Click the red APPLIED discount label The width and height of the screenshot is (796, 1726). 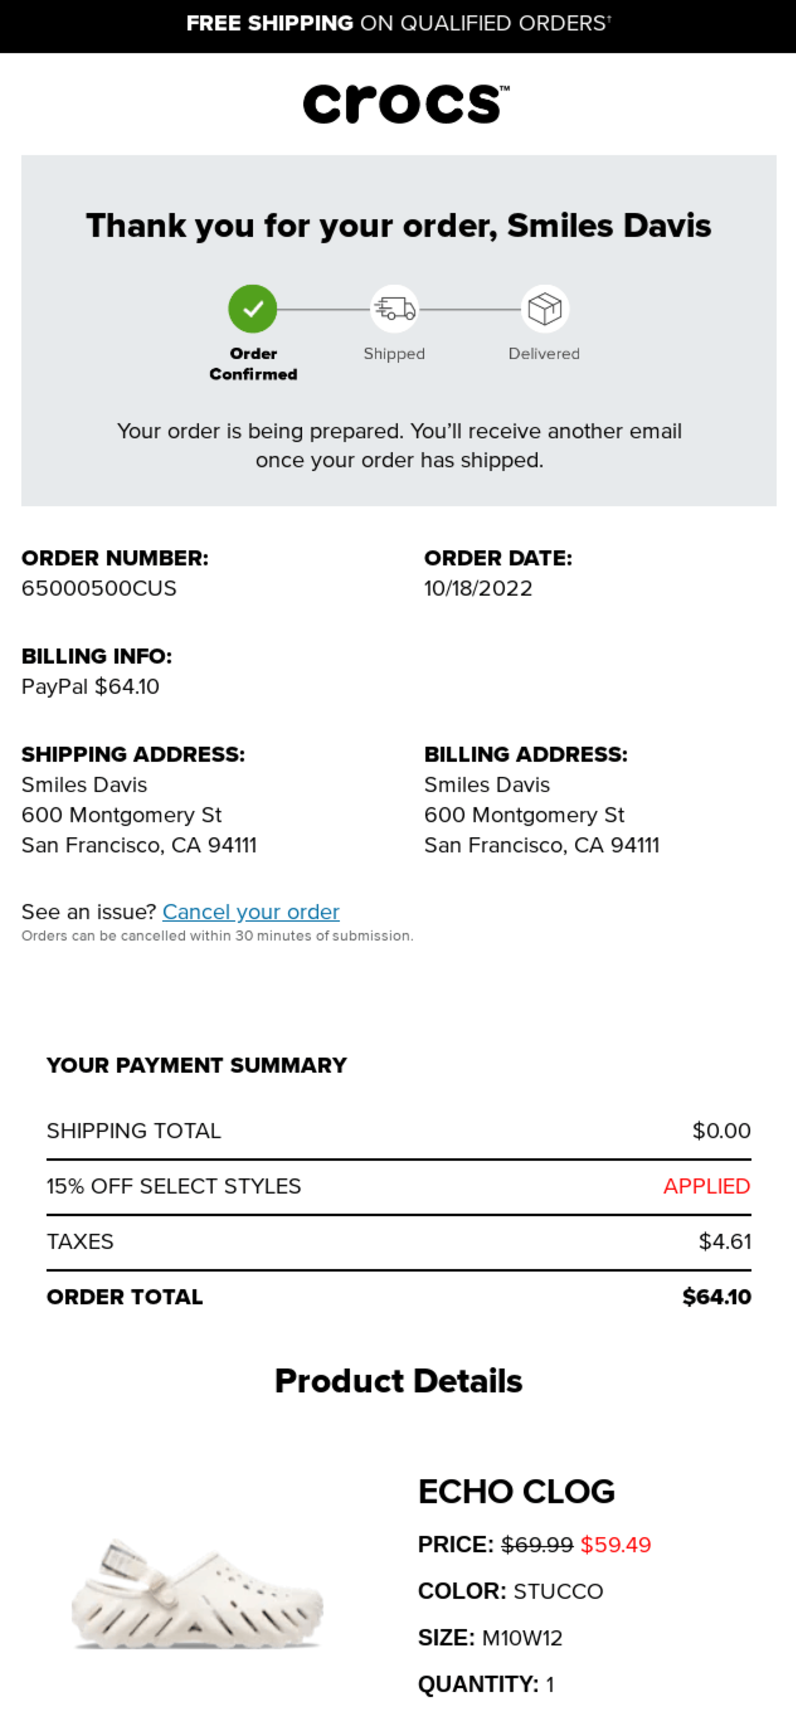point(706,1186)
